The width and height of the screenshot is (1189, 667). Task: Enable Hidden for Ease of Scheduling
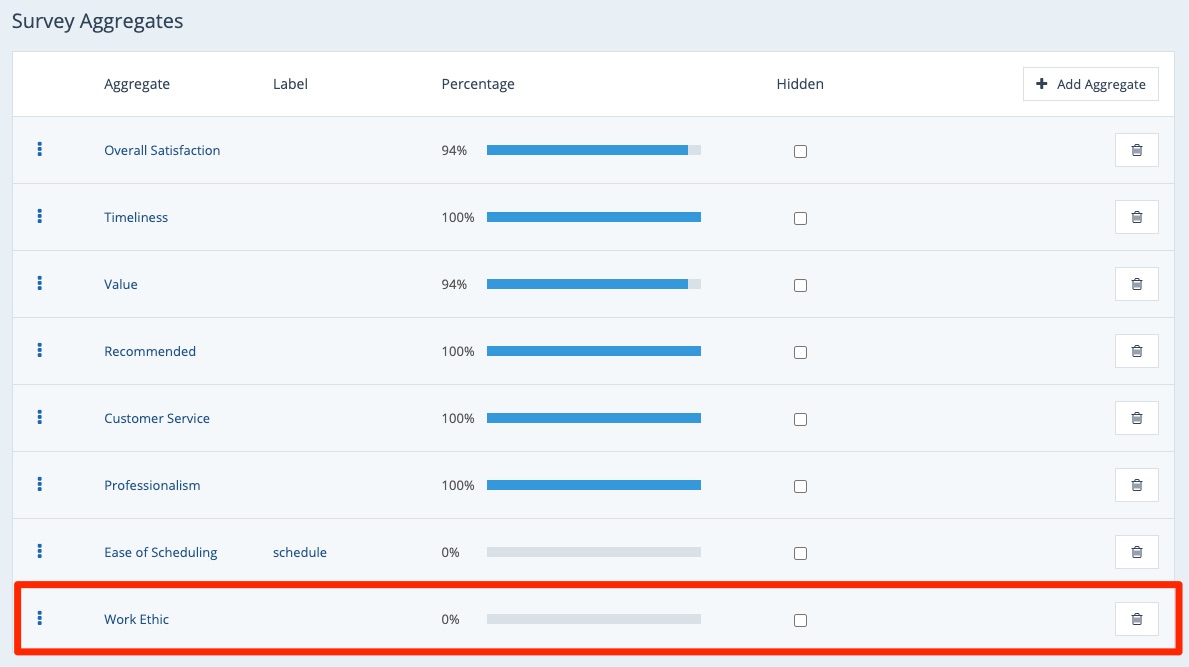coord(800,553)
